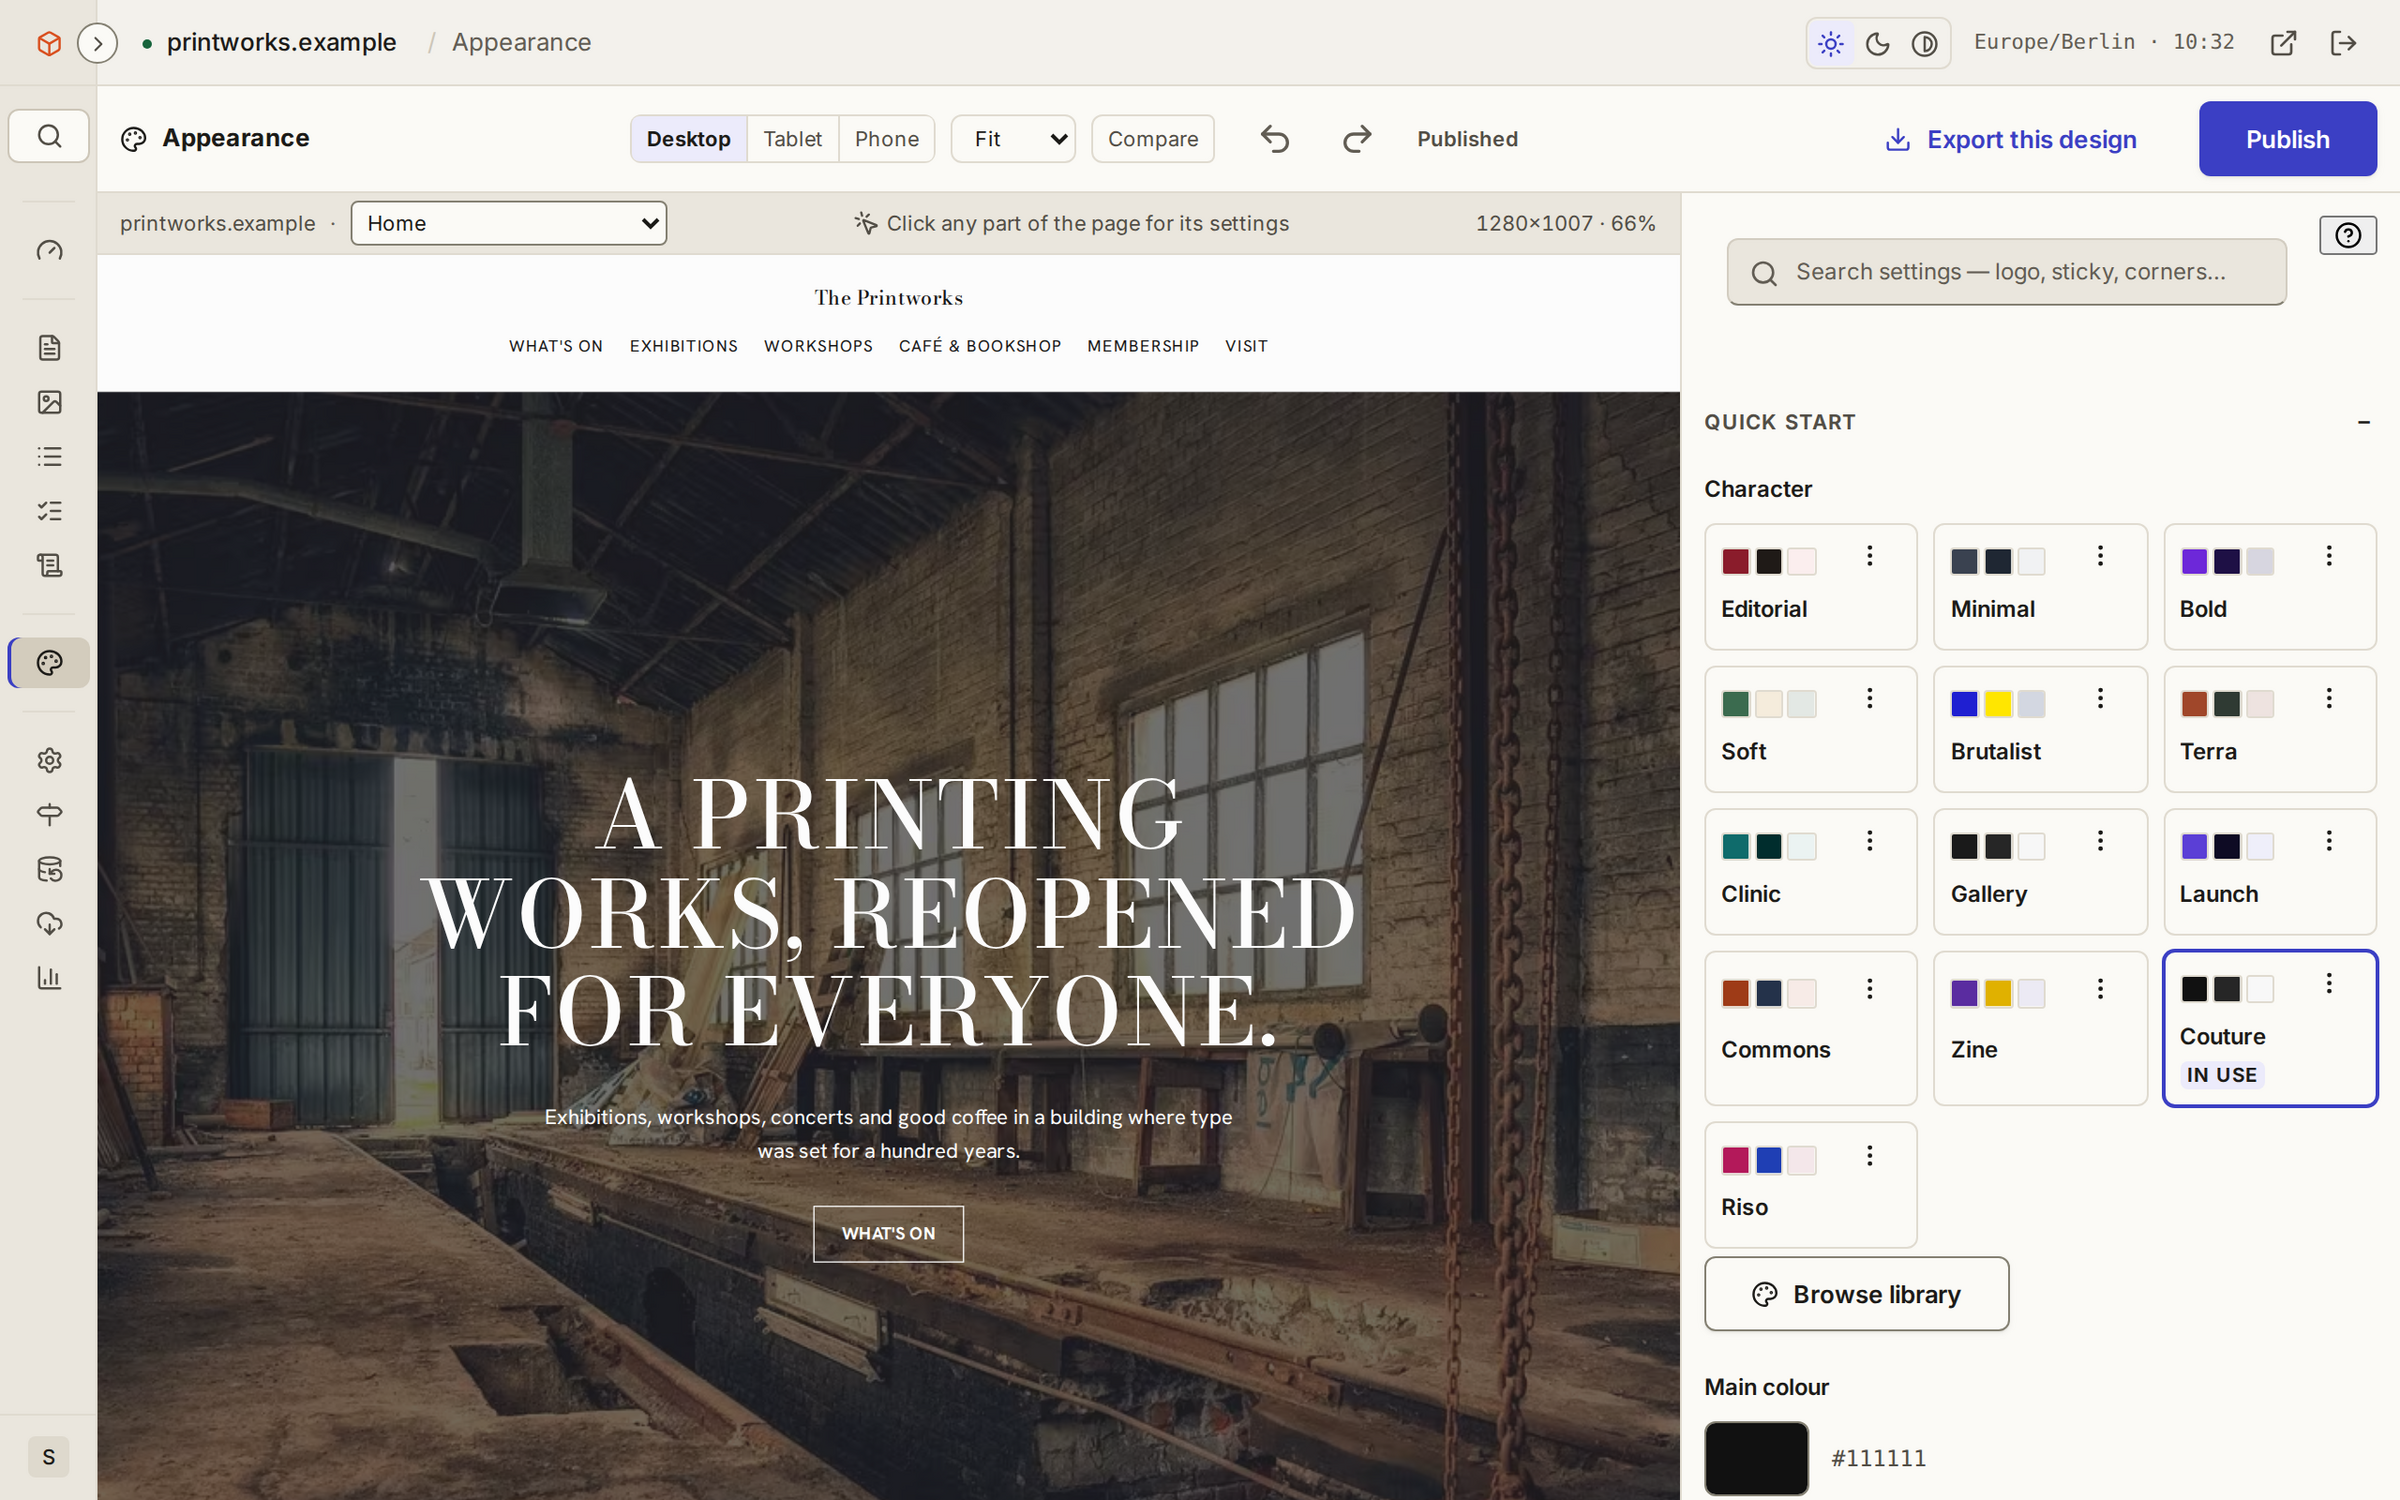Open the help question mark button
The height and width of the screenshot is (1500, 2400).
2348,236
